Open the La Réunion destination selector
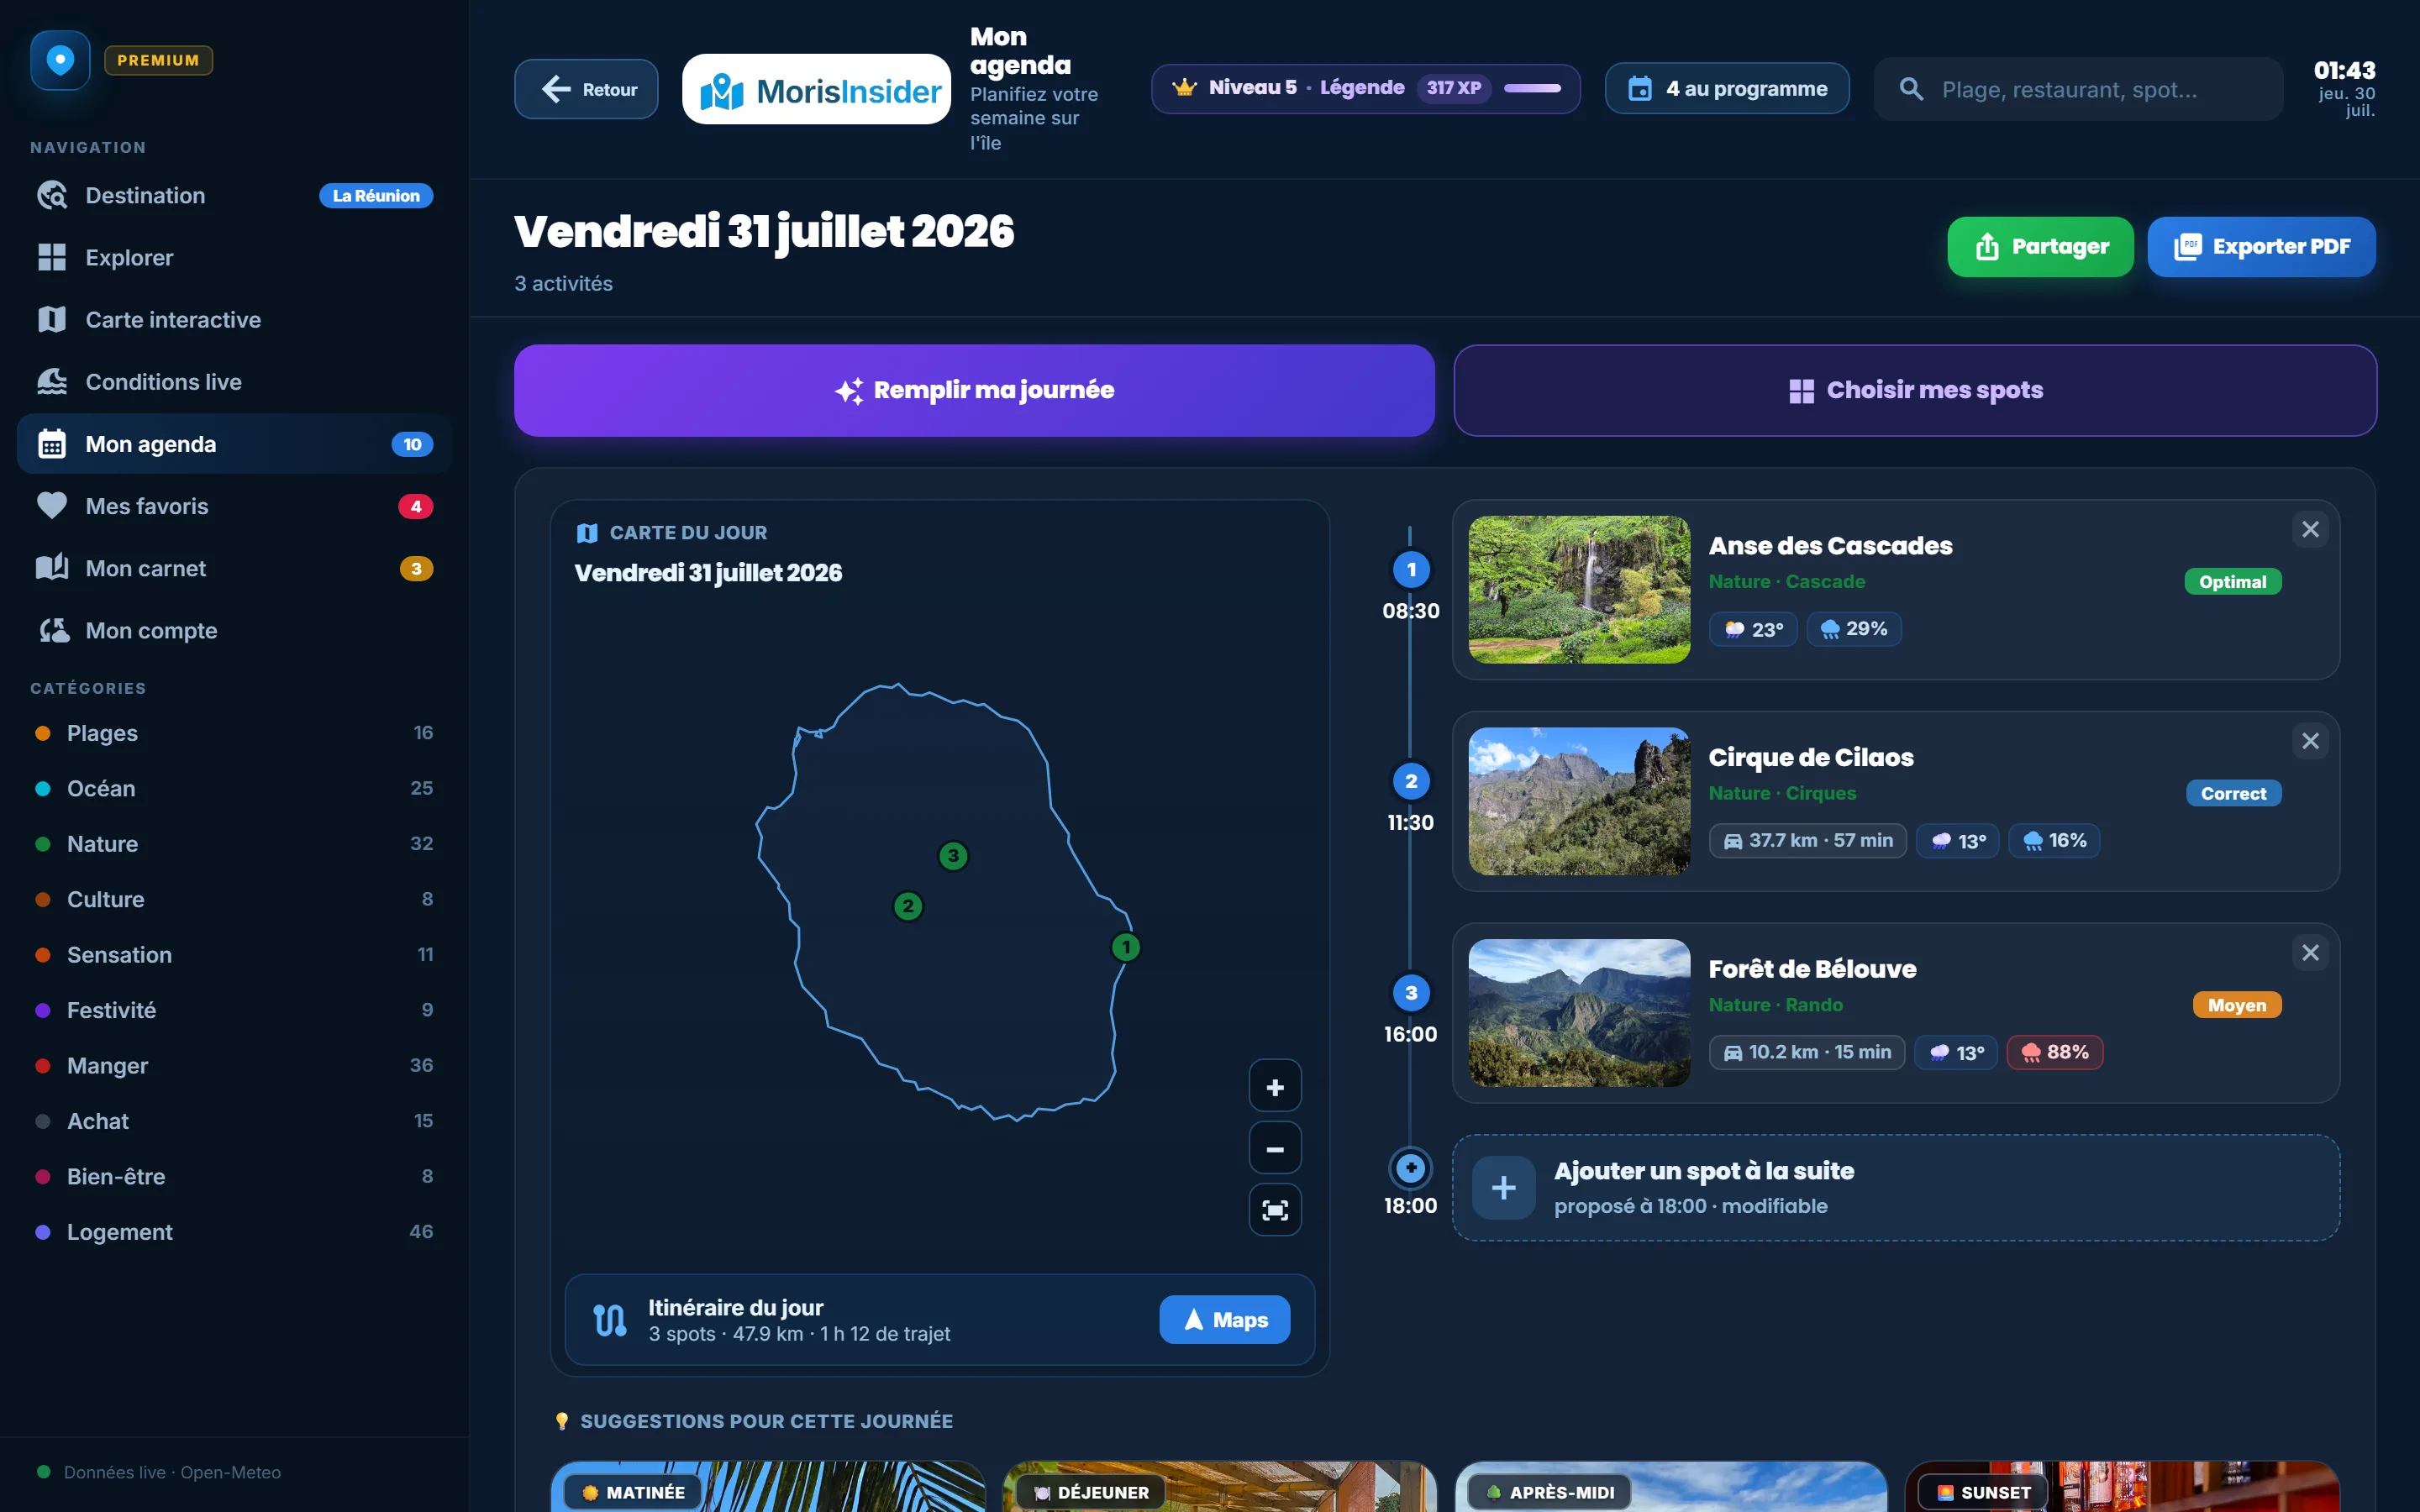2420x1512 pixels. [x=376, y=195]
